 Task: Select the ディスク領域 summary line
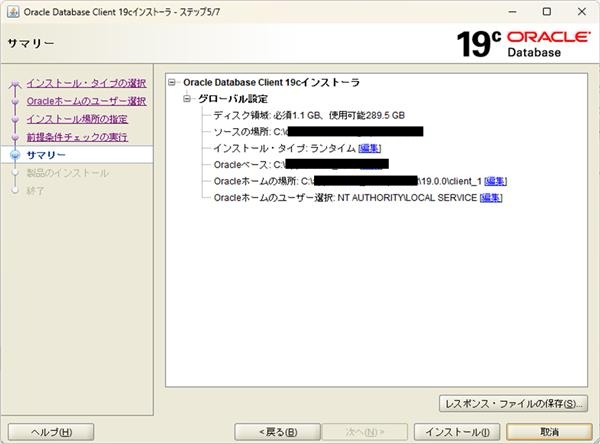click(310, 115)
